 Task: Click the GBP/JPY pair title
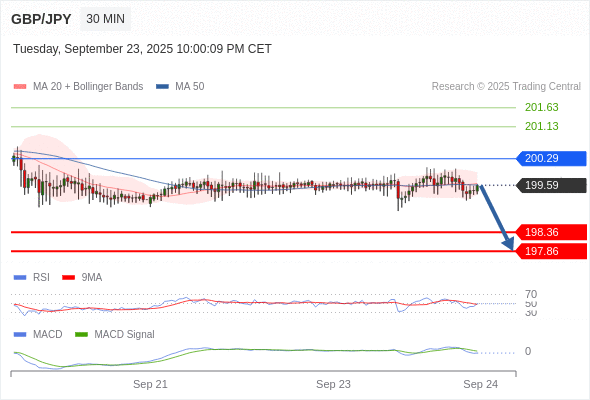coord(41,19)
